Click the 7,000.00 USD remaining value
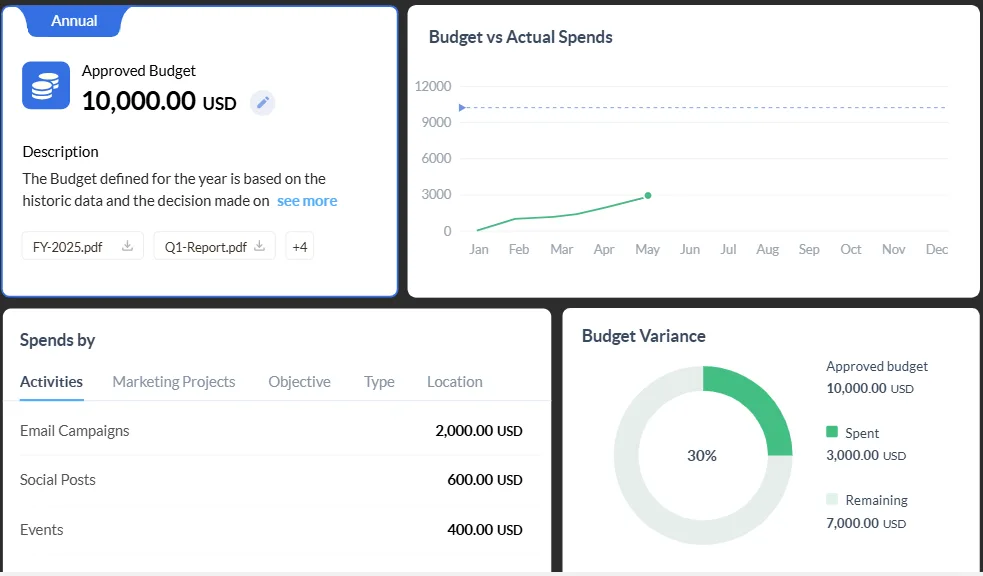This screenshot has width=983, height=576. [x=866, y=523]
